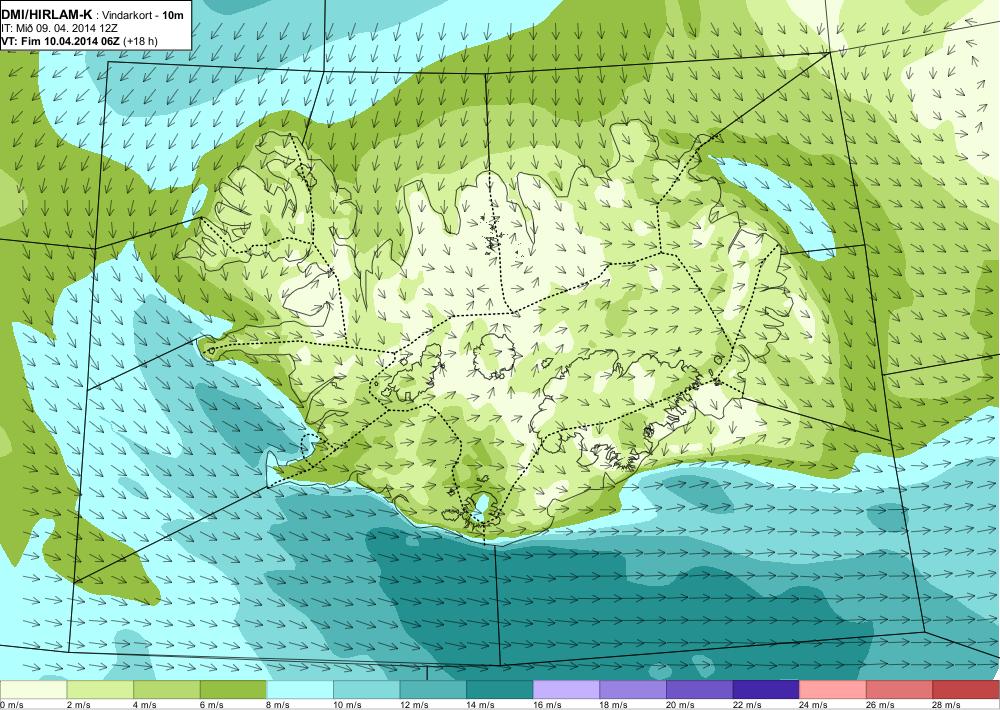Click the pale yellow 0–2 m/s legend swatch
1000x710 pixels.
pos(33,690)
